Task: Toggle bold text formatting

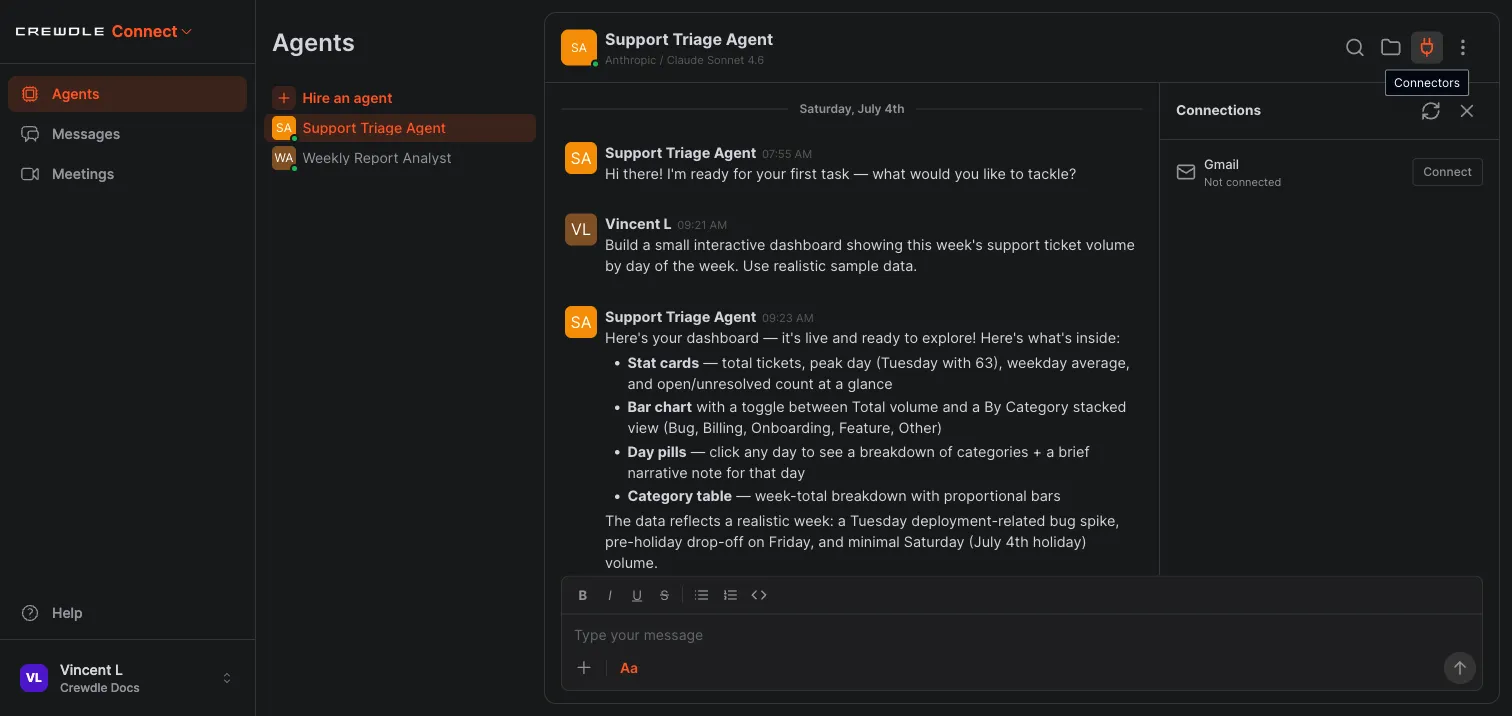Action: (x=583, y=595)
